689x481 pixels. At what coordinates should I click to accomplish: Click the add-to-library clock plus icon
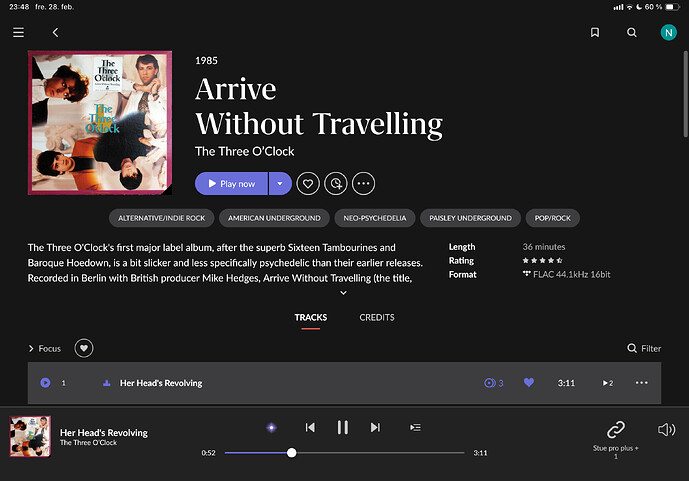[x=336, y=184]
